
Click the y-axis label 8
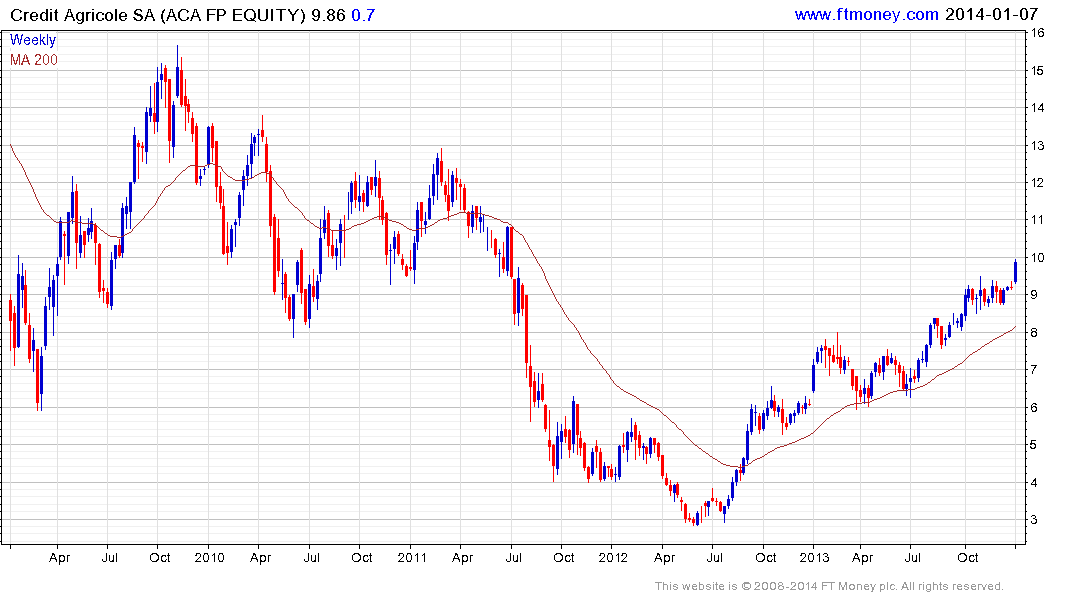(x=1034, y=333)
